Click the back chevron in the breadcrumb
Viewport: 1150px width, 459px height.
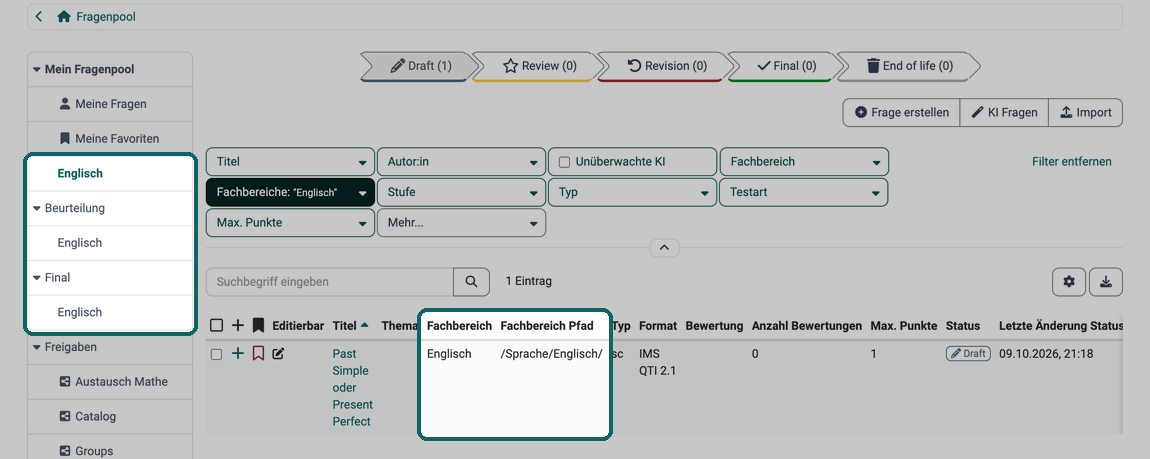39,16
